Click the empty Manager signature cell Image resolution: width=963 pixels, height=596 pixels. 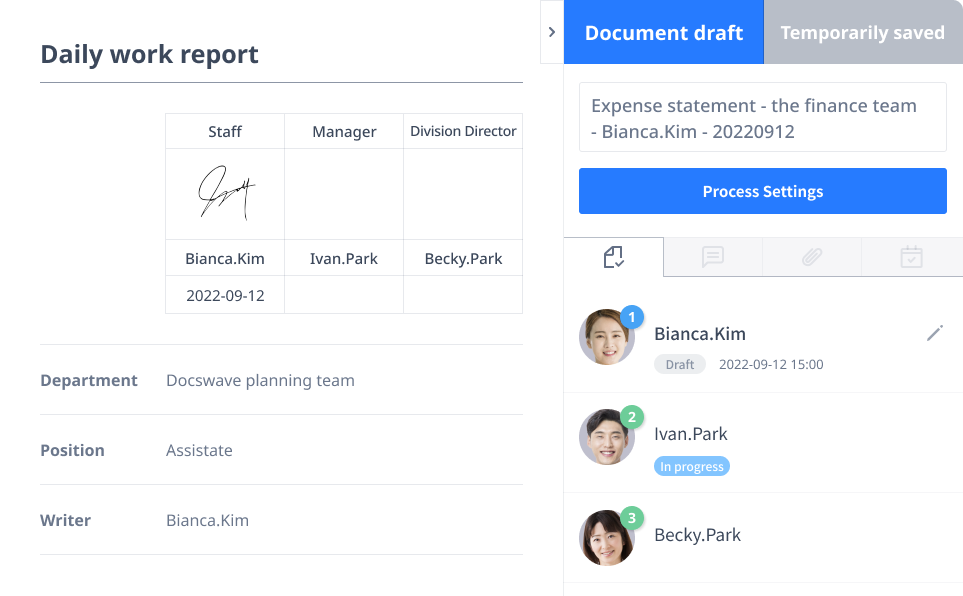click(344, 194)
